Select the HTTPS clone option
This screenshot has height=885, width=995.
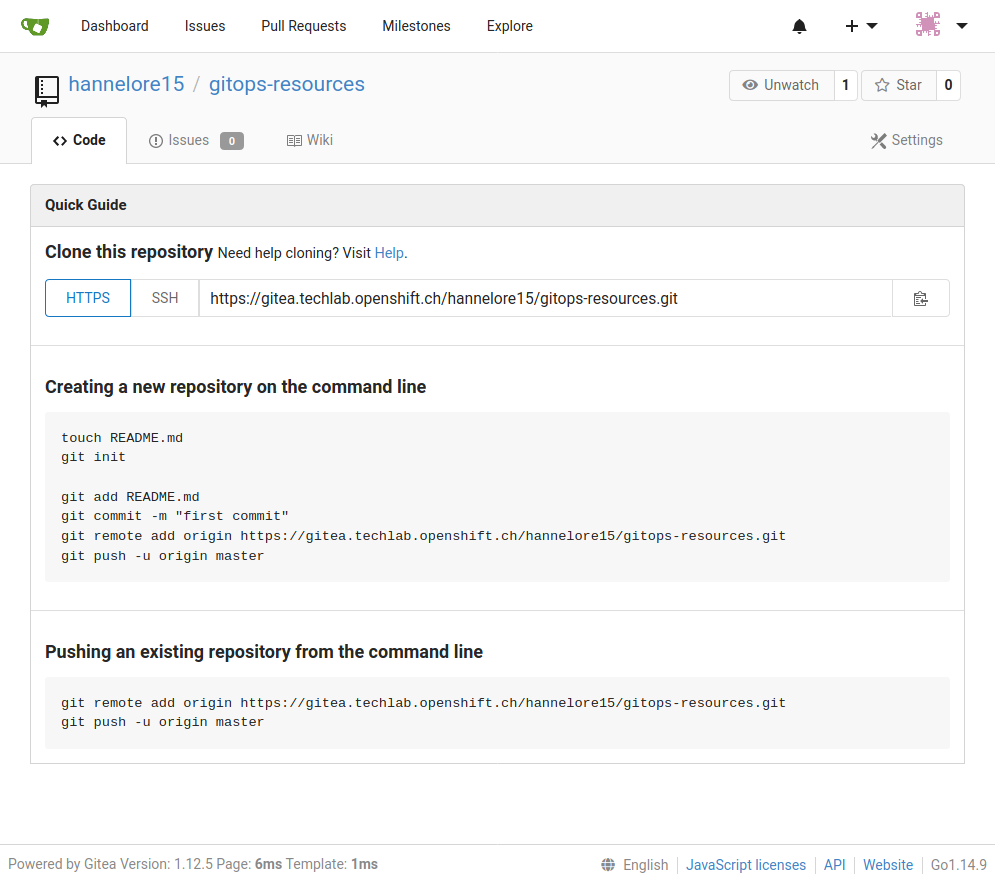[x=87, y=297]
